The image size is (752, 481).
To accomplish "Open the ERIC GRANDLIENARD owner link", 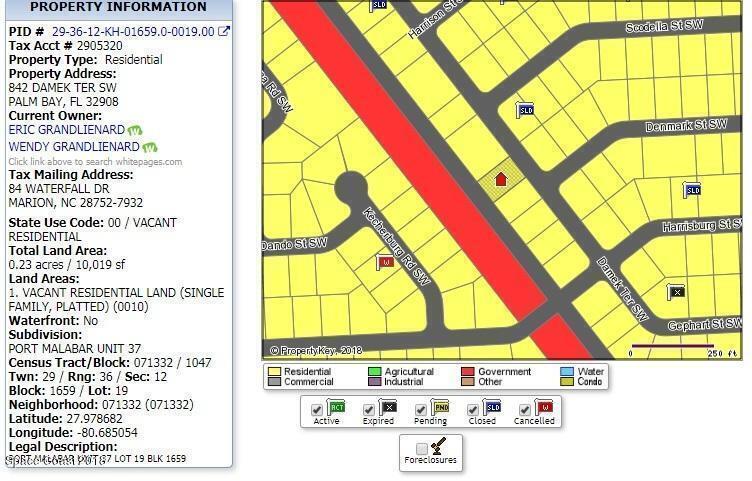I will click(66, 131).
